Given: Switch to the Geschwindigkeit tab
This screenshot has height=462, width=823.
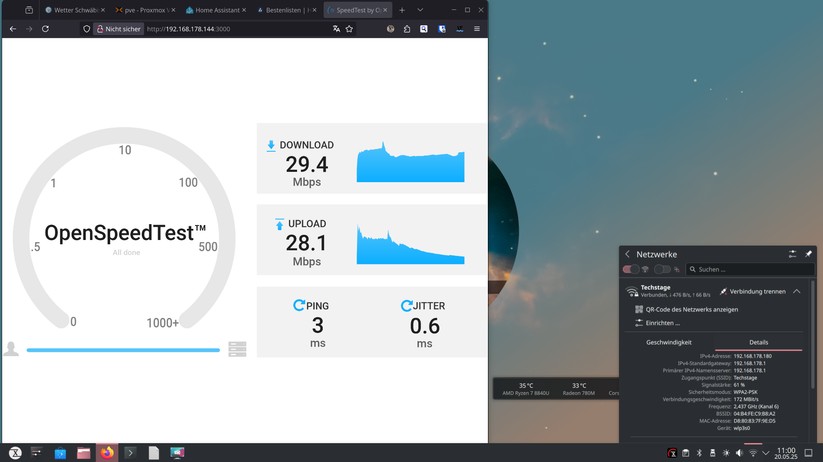Looking at the screenshot, I should (x=669, y=342).
